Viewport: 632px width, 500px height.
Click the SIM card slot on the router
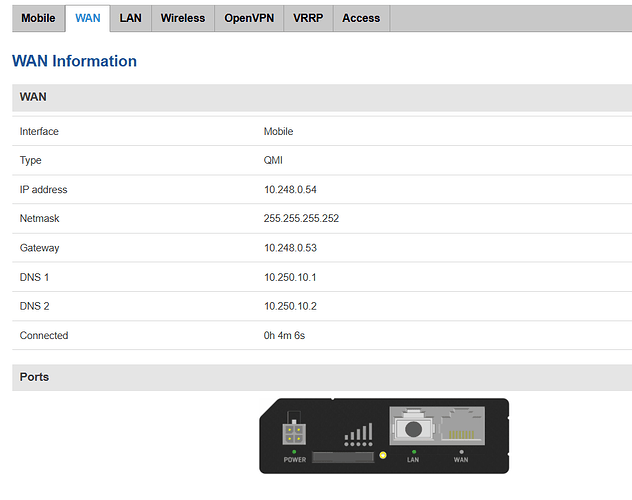340,457
